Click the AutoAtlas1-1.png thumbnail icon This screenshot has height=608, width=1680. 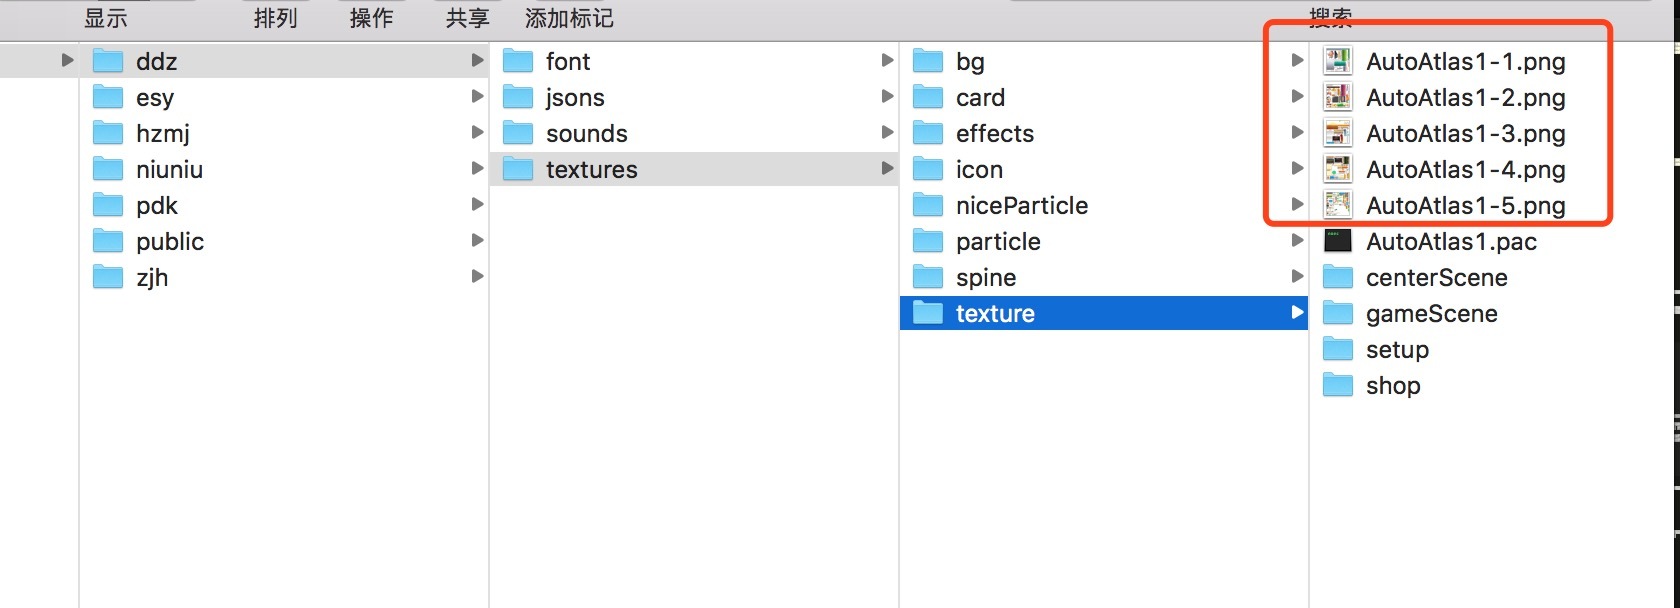tap(1337, 61)
